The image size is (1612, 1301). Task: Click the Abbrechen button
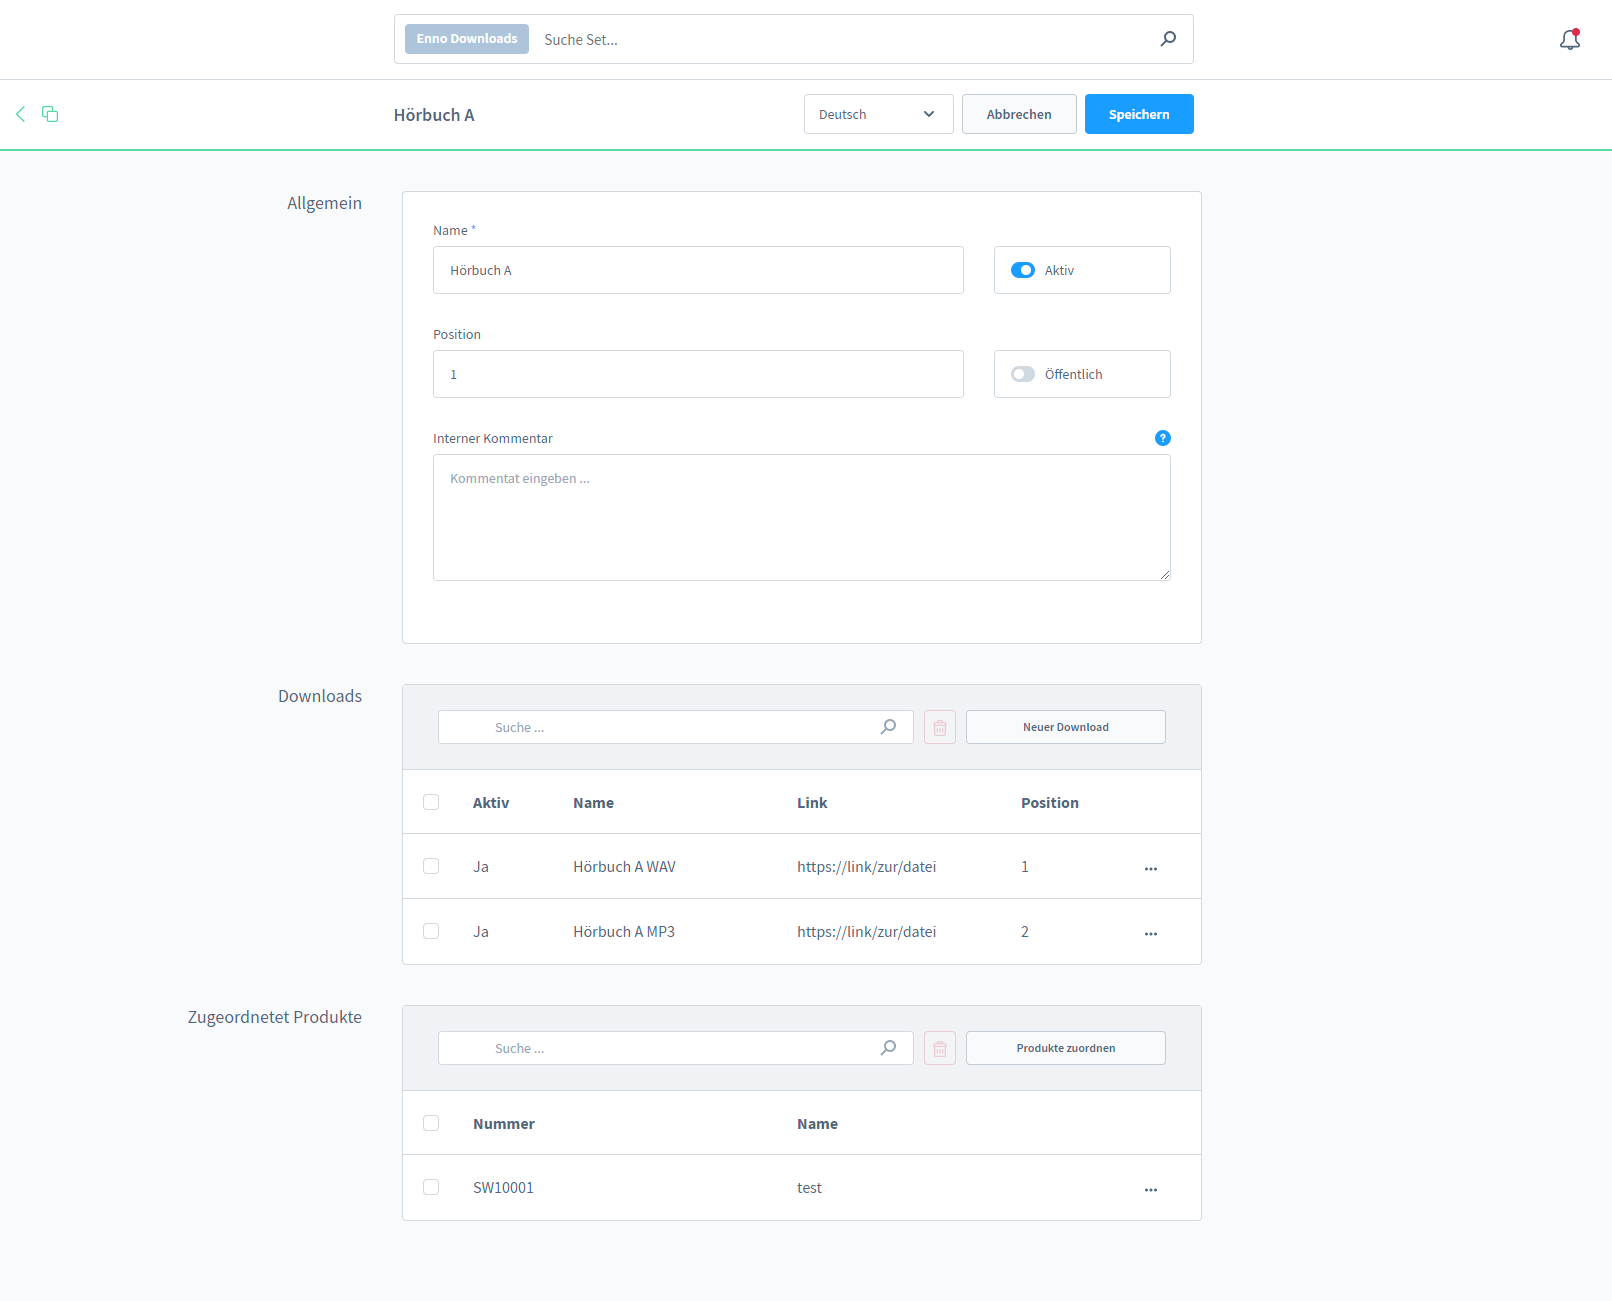pos(1019,114)
